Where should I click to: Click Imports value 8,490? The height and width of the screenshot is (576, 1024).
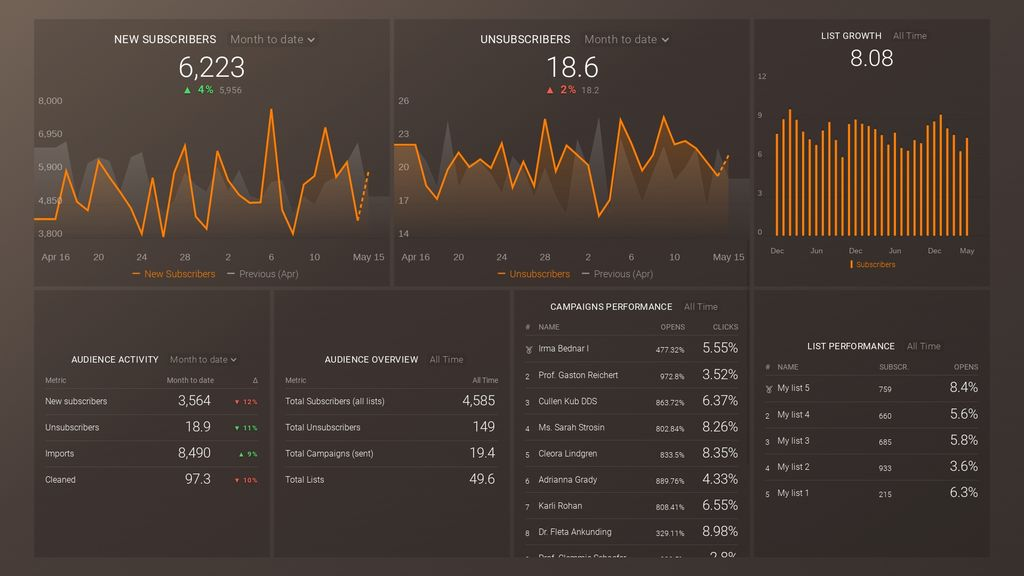(x=194, y=453)
